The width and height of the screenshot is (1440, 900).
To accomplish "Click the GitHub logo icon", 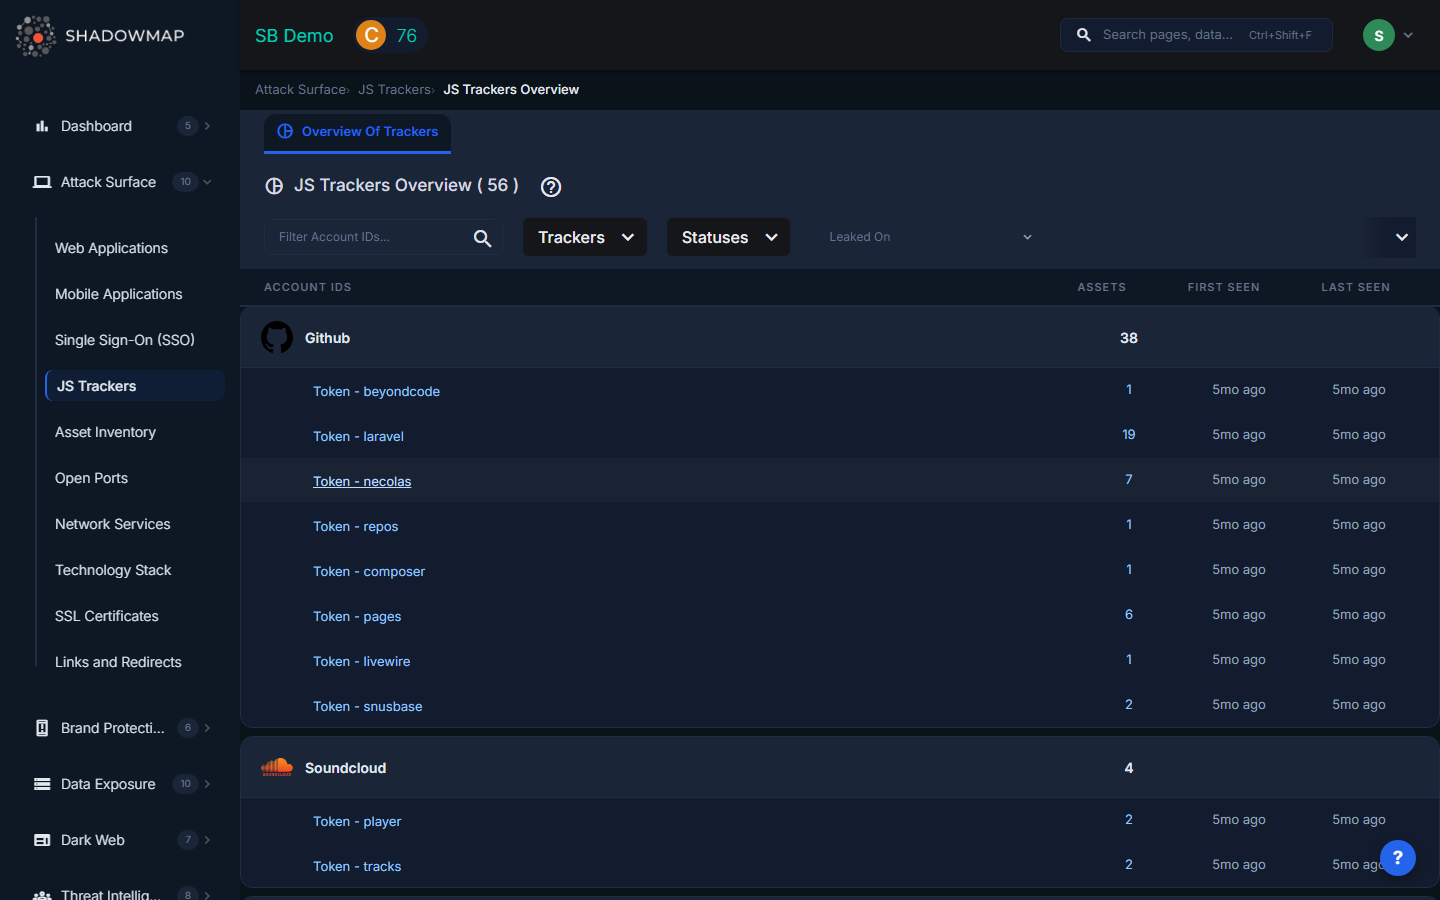I will (x=277, y=338).
